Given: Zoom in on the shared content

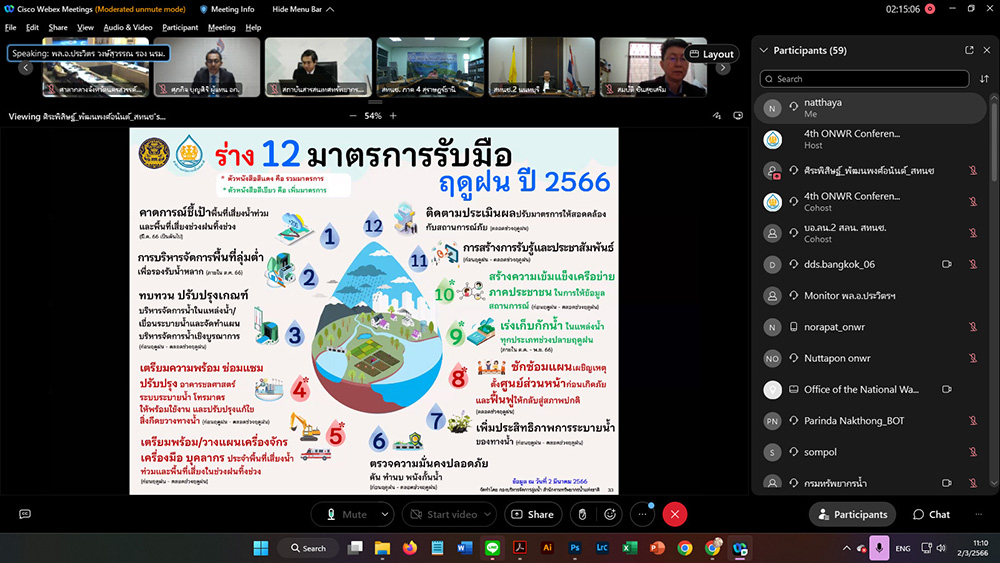Looking at the screenshot, I should coord(393,116).
